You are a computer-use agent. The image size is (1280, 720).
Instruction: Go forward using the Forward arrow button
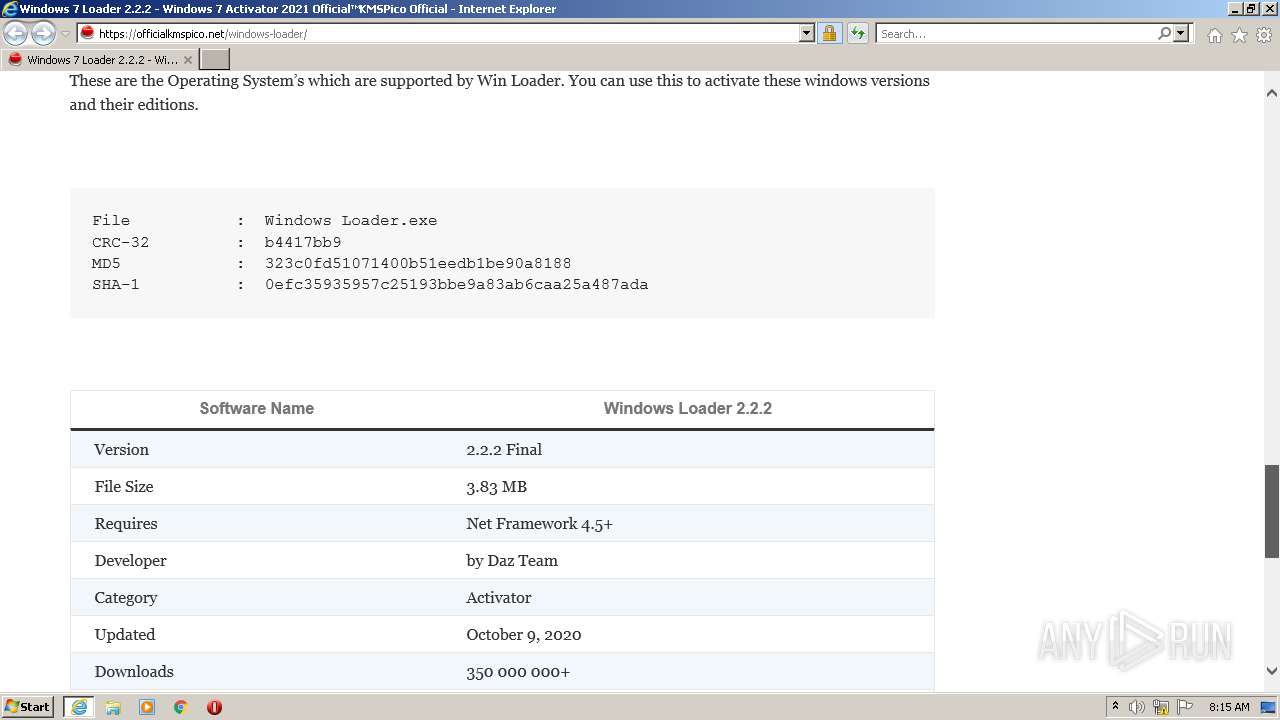[43, 34]
